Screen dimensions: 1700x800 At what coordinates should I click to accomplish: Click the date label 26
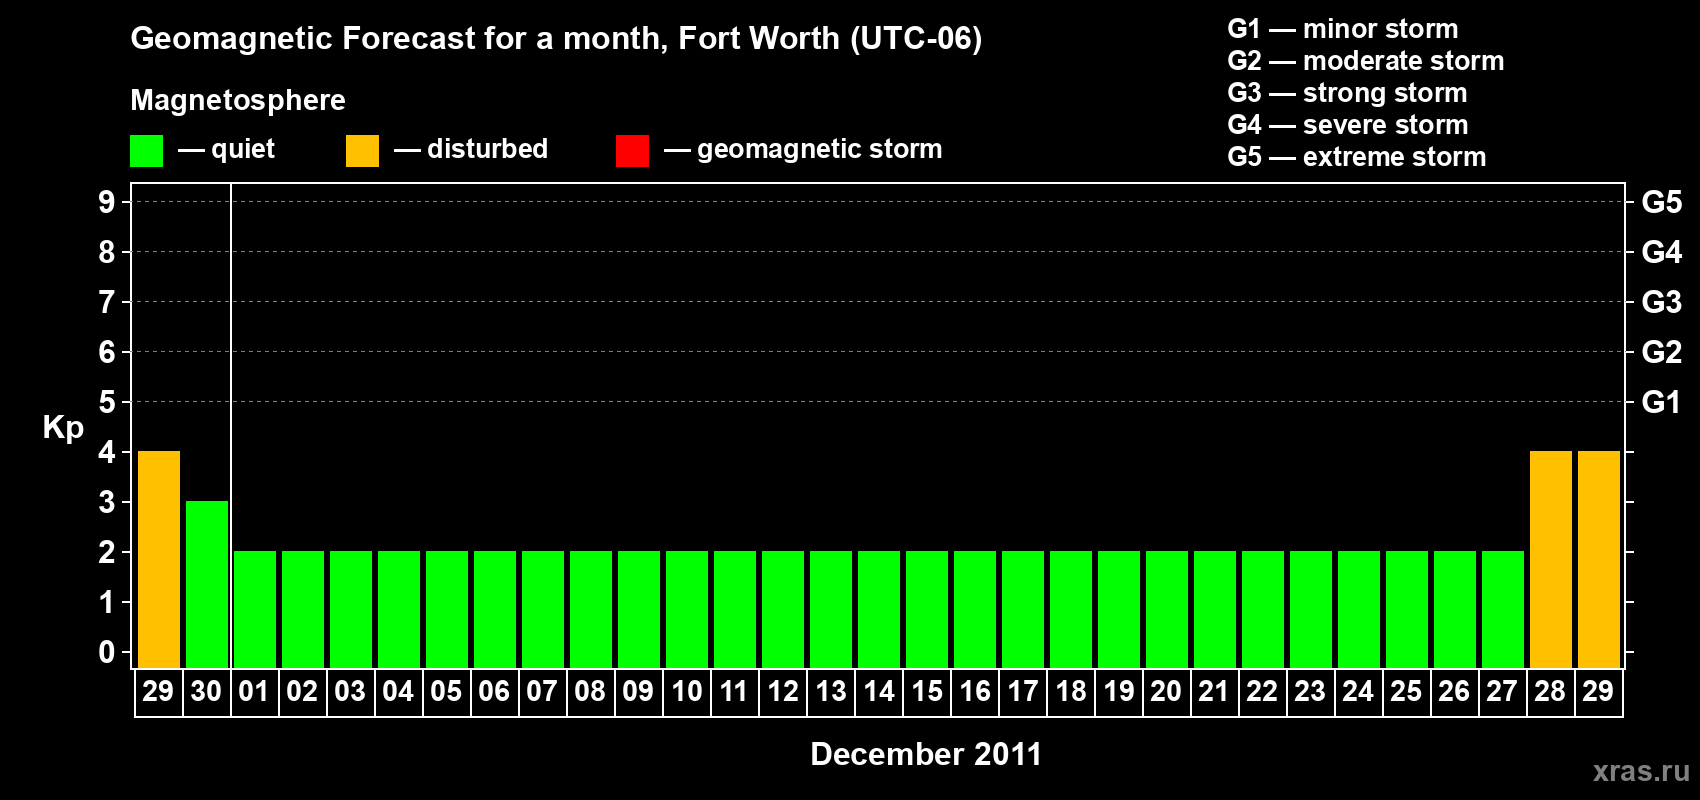point(1454,691)
